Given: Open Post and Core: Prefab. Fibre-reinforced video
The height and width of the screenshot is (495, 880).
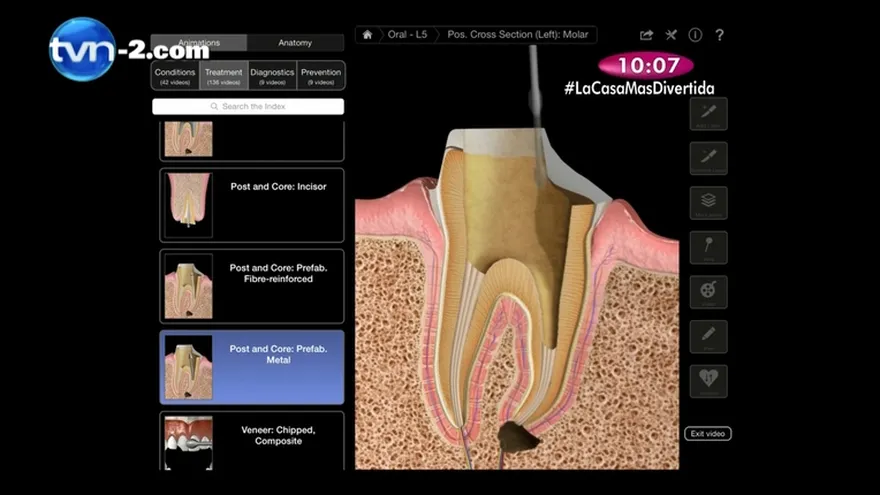Looking at the screenshot, I should (252, 286).
